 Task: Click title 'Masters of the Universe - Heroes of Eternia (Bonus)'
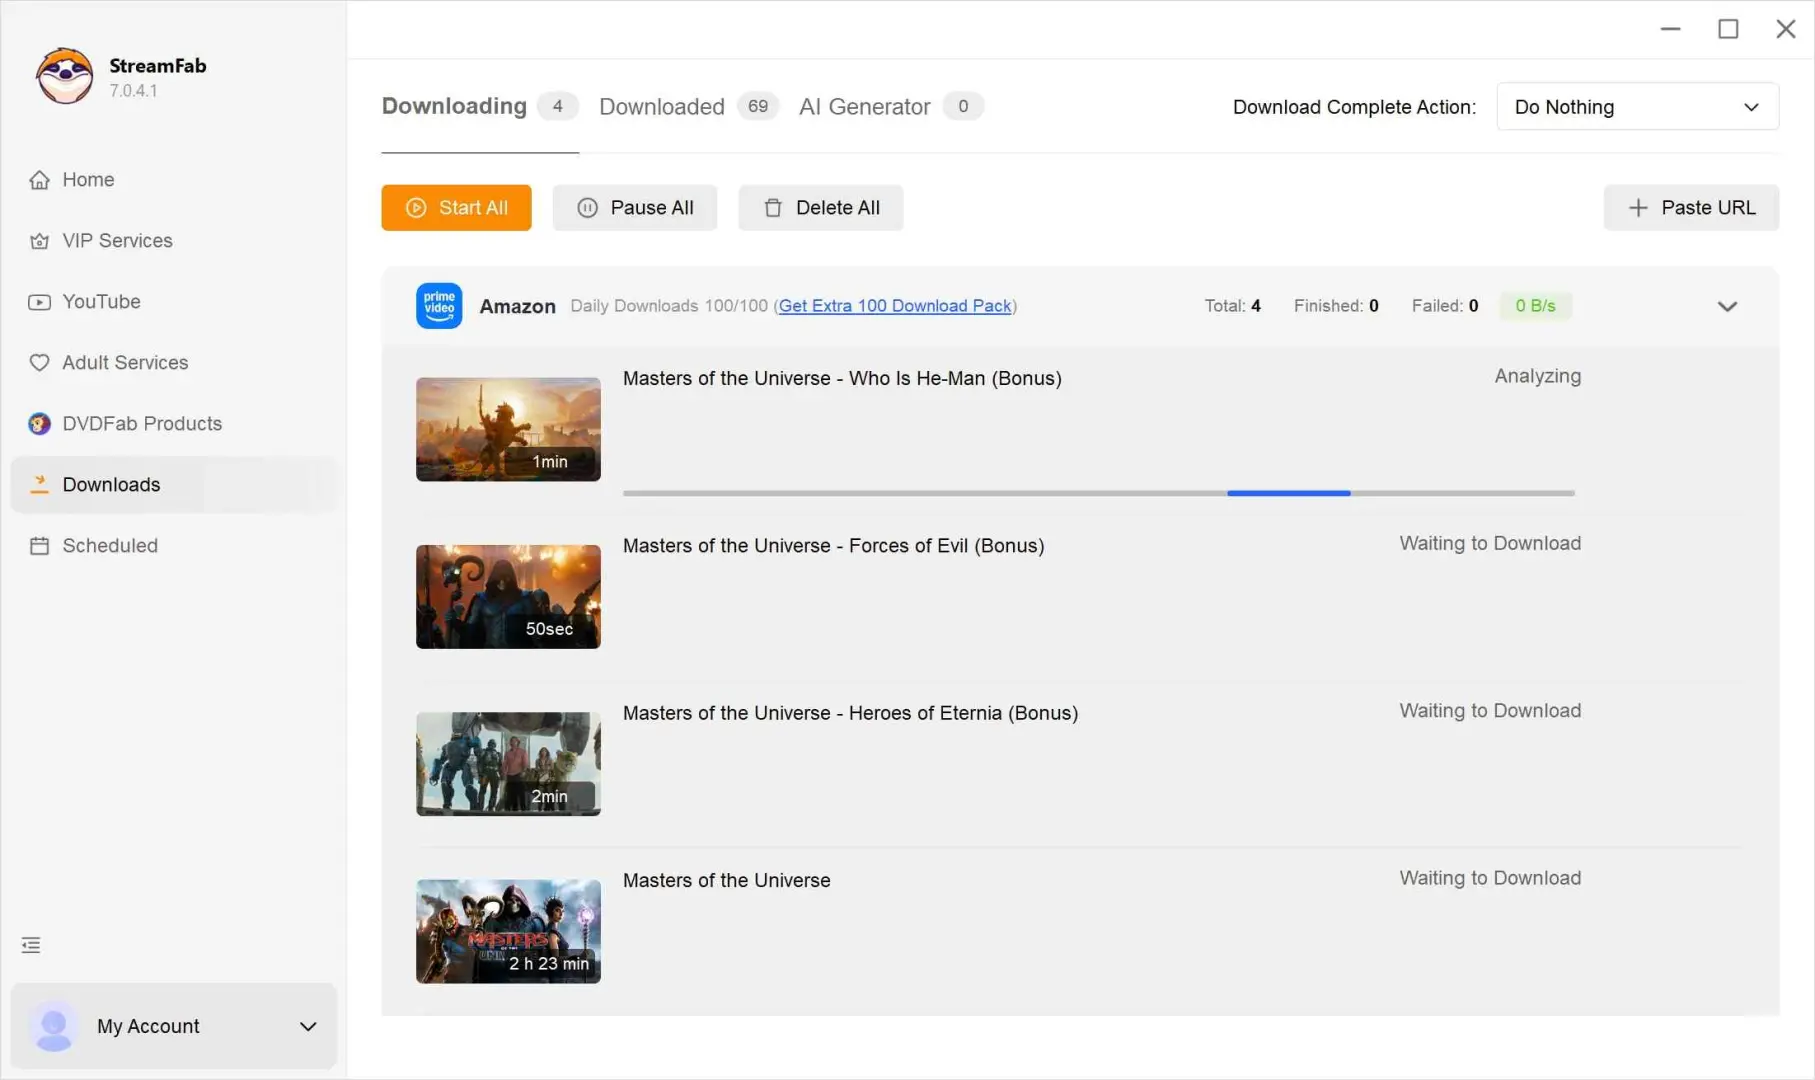coord(850,713)
